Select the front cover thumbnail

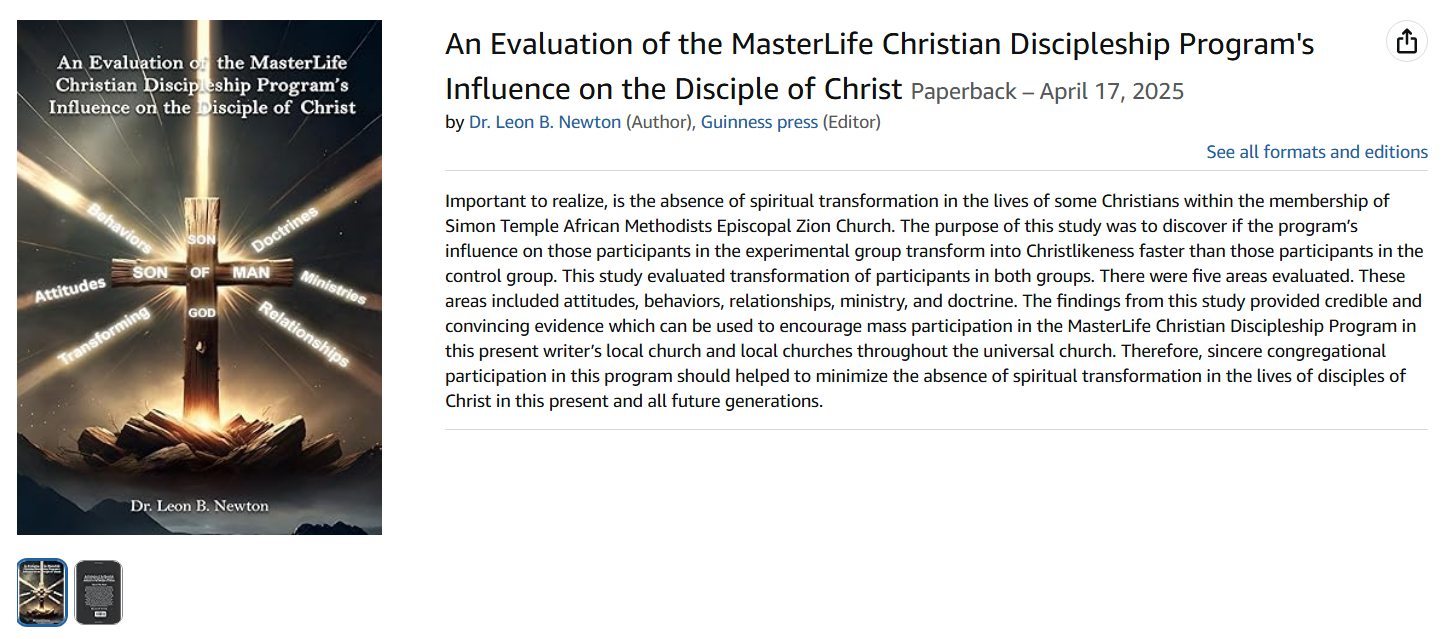42,592
